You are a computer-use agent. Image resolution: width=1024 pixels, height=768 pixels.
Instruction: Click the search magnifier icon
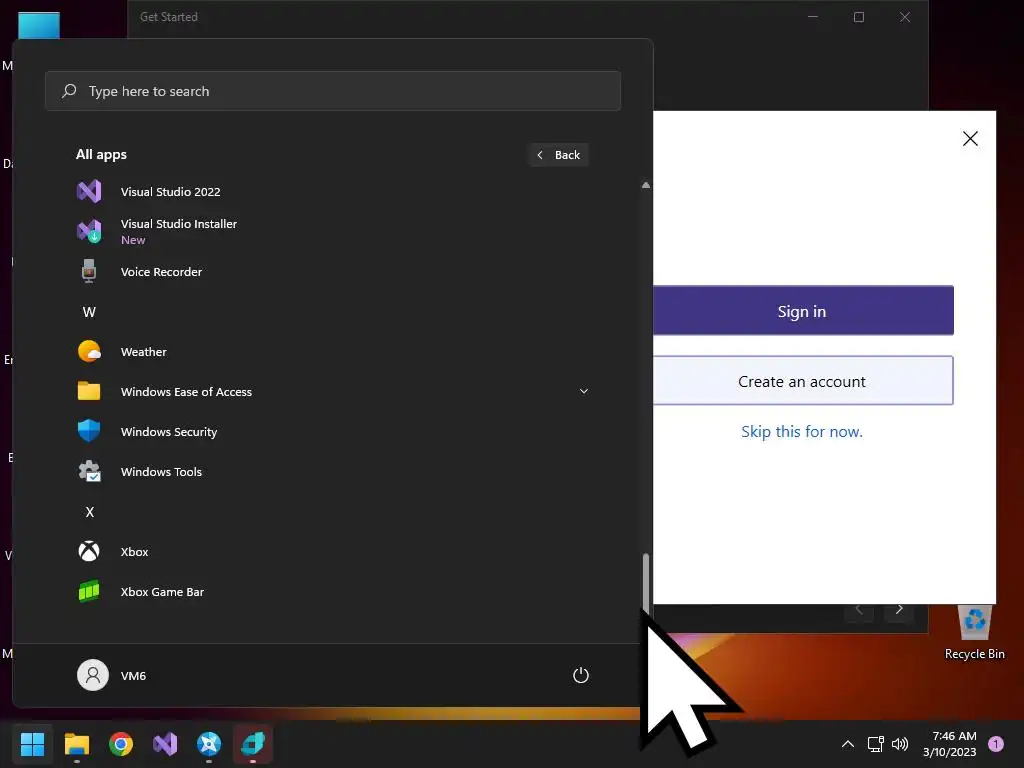click(x=69, y=91)
